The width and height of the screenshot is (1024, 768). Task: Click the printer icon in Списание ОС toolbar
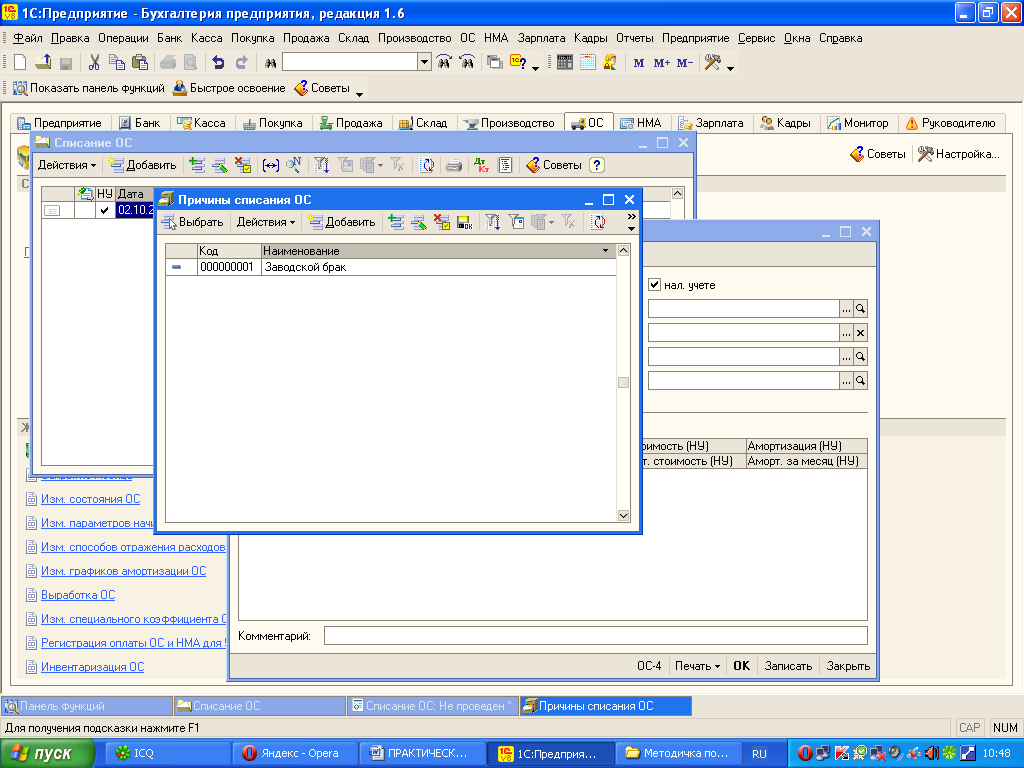click(454, 165)
